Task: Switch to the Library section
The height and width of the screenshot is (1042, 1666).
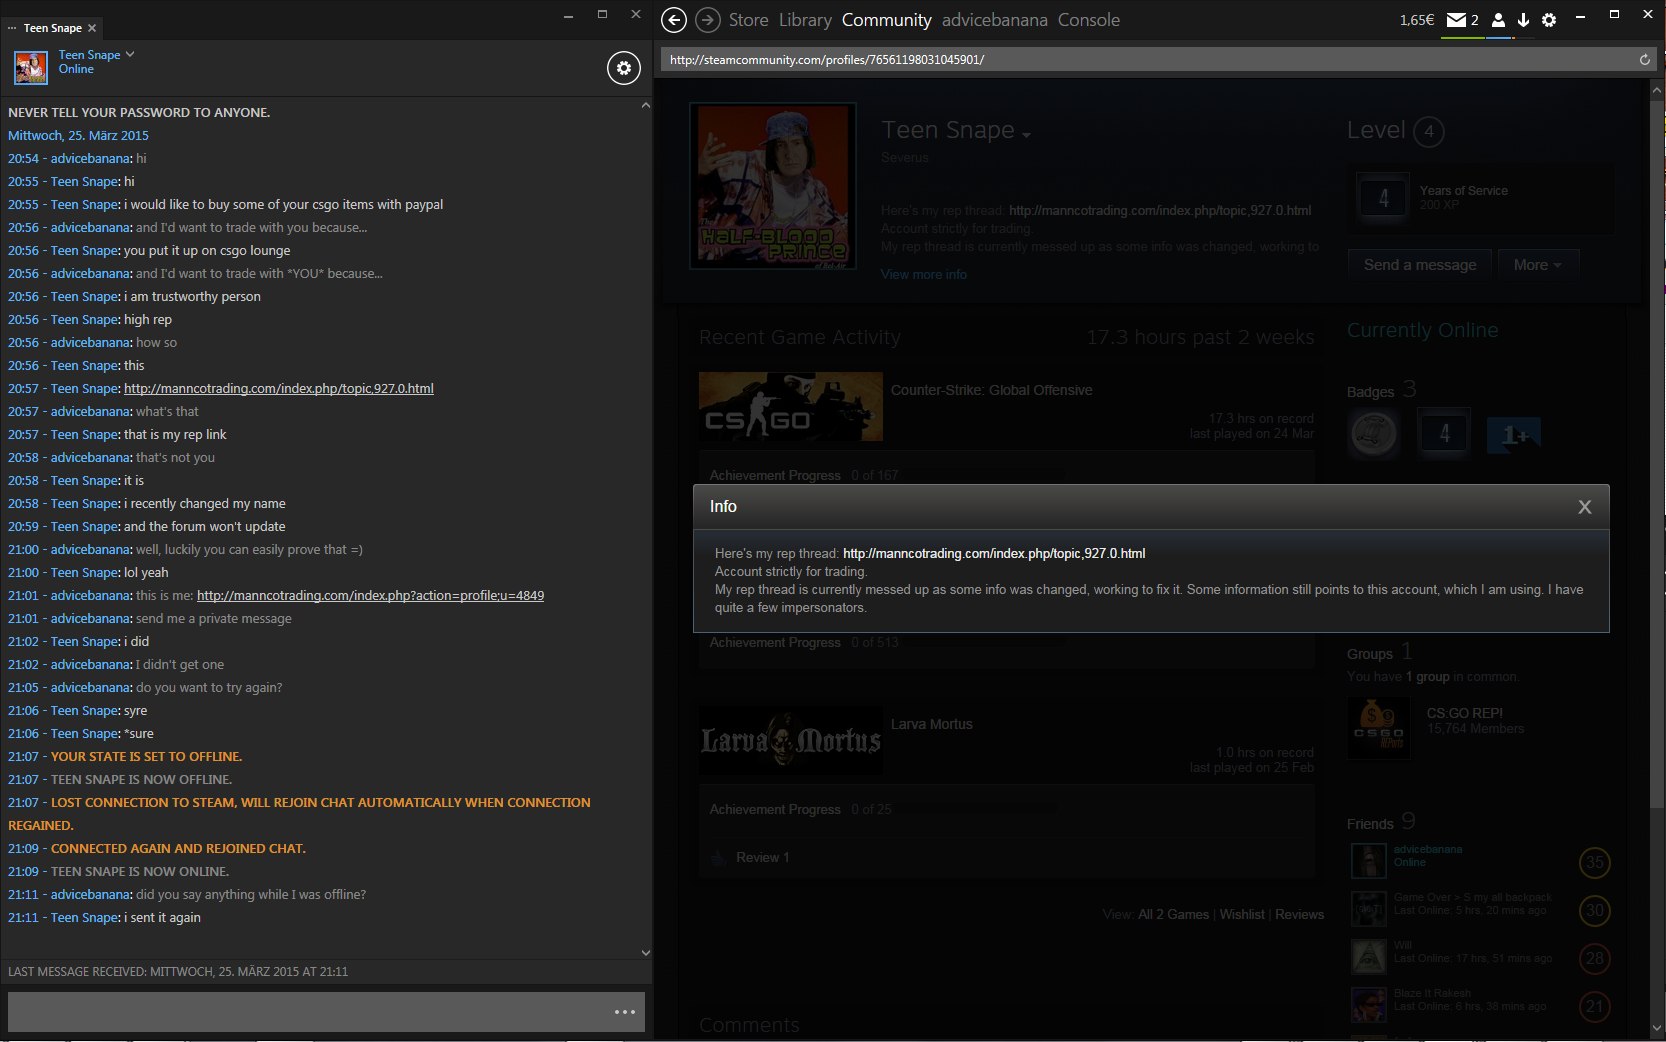Action: coord(805,20)
